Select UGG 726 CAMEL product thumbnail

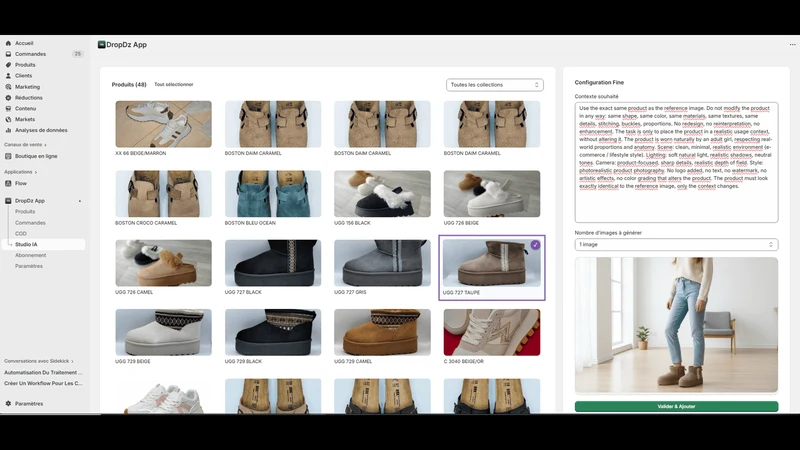click(x=163, y=263)
